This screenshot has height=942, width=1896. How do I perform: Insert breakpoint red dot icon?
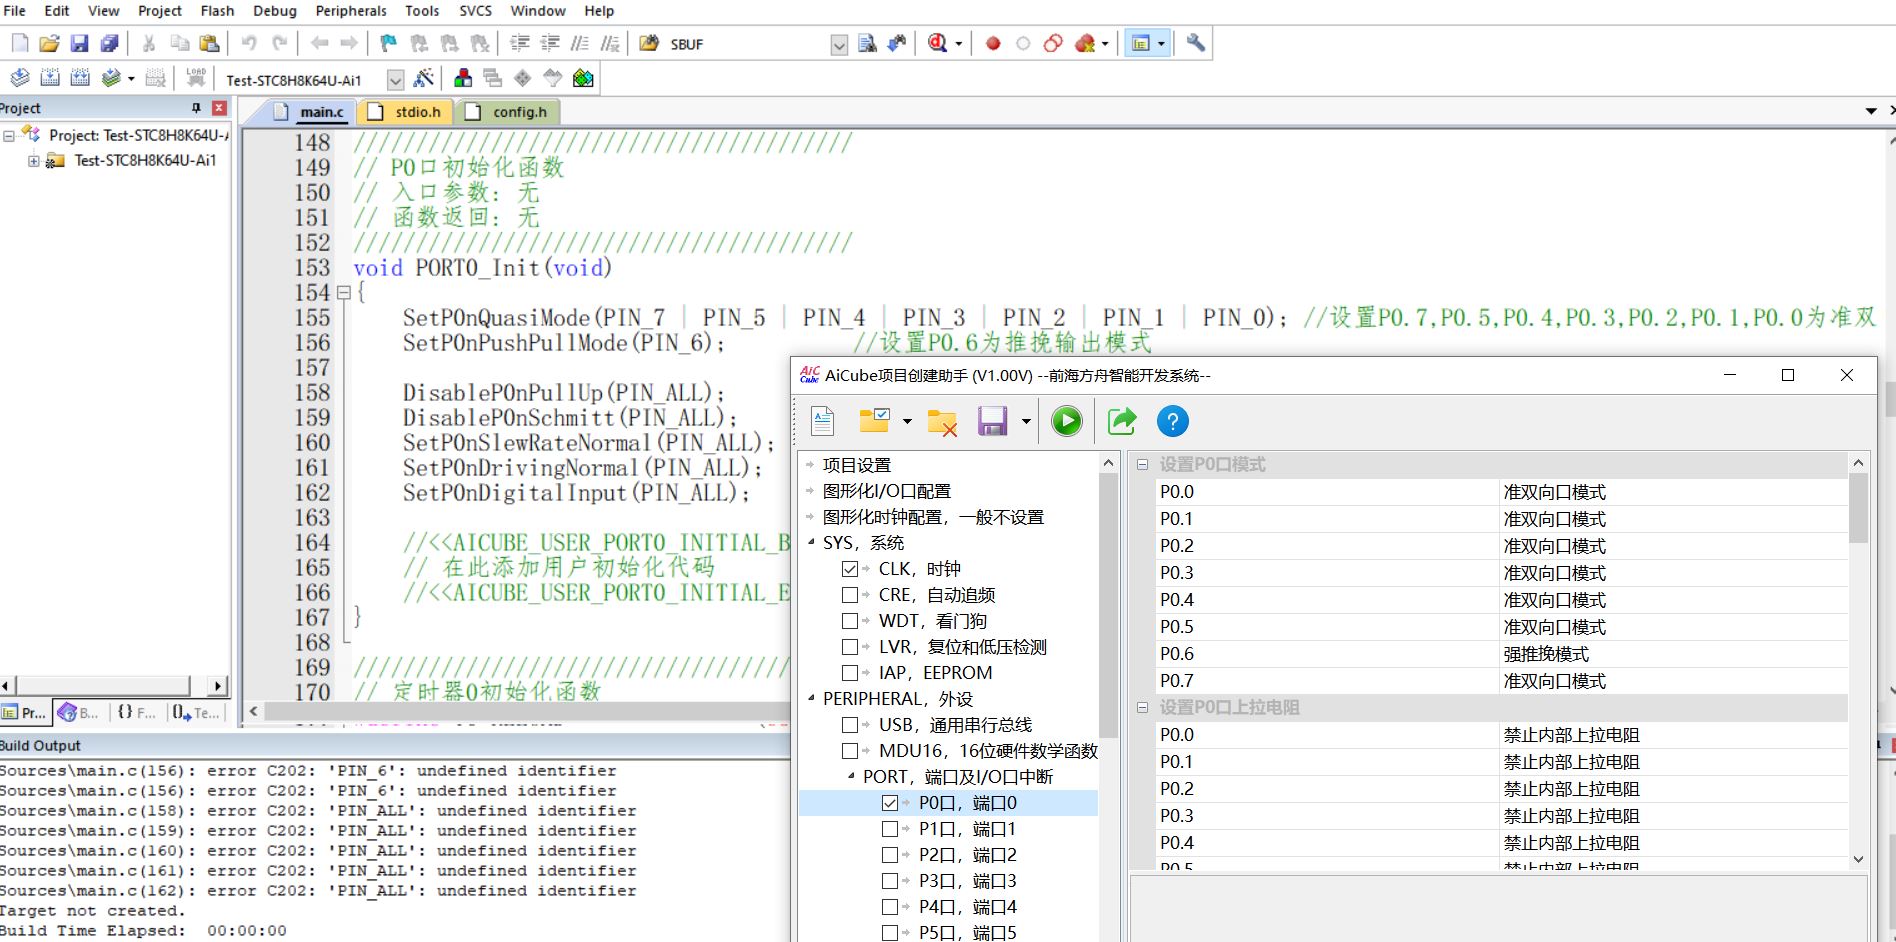[x=993, y=43]
